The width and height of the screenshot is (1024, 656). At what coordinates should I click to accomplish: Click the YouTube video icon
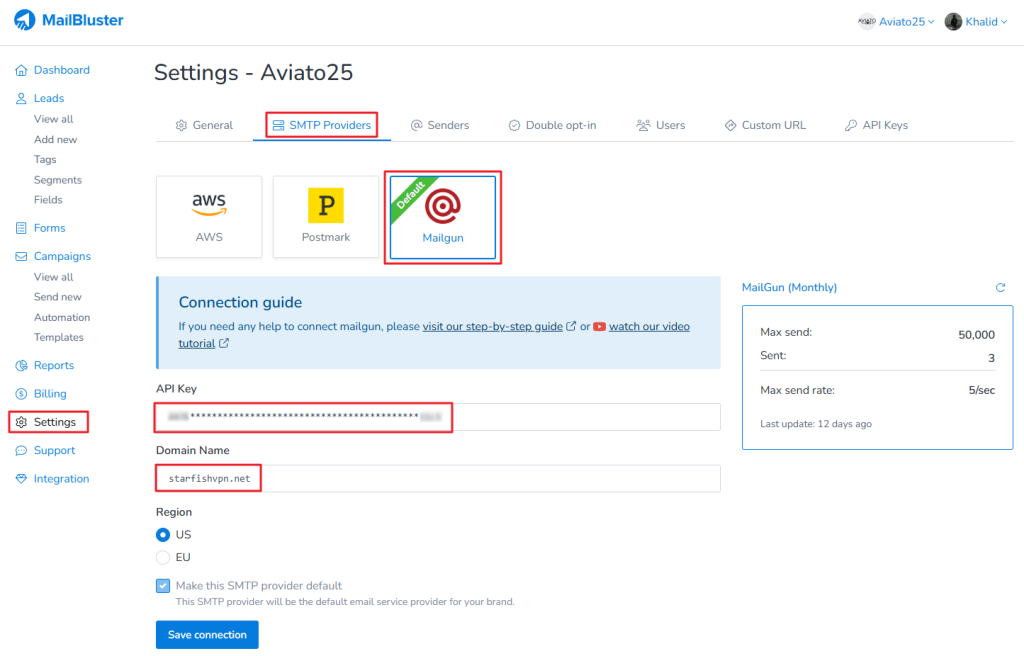[600, 327]
